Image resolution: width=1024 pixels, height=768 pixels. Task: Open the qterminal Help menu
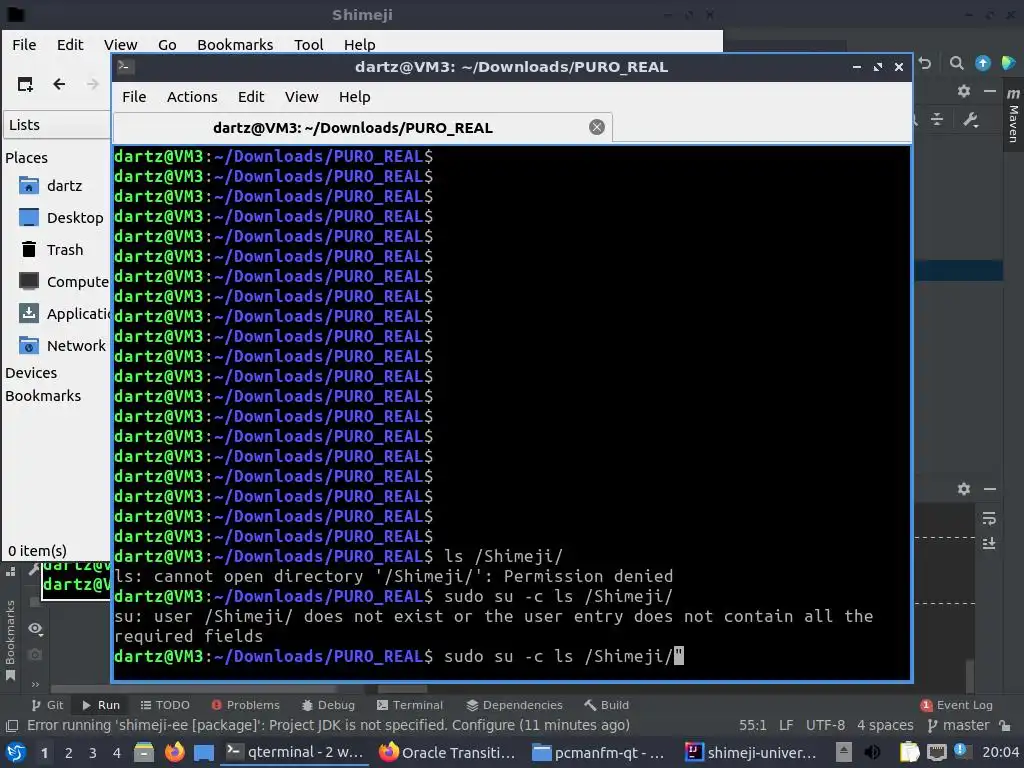pyautogui.click(x=355, y=97)
